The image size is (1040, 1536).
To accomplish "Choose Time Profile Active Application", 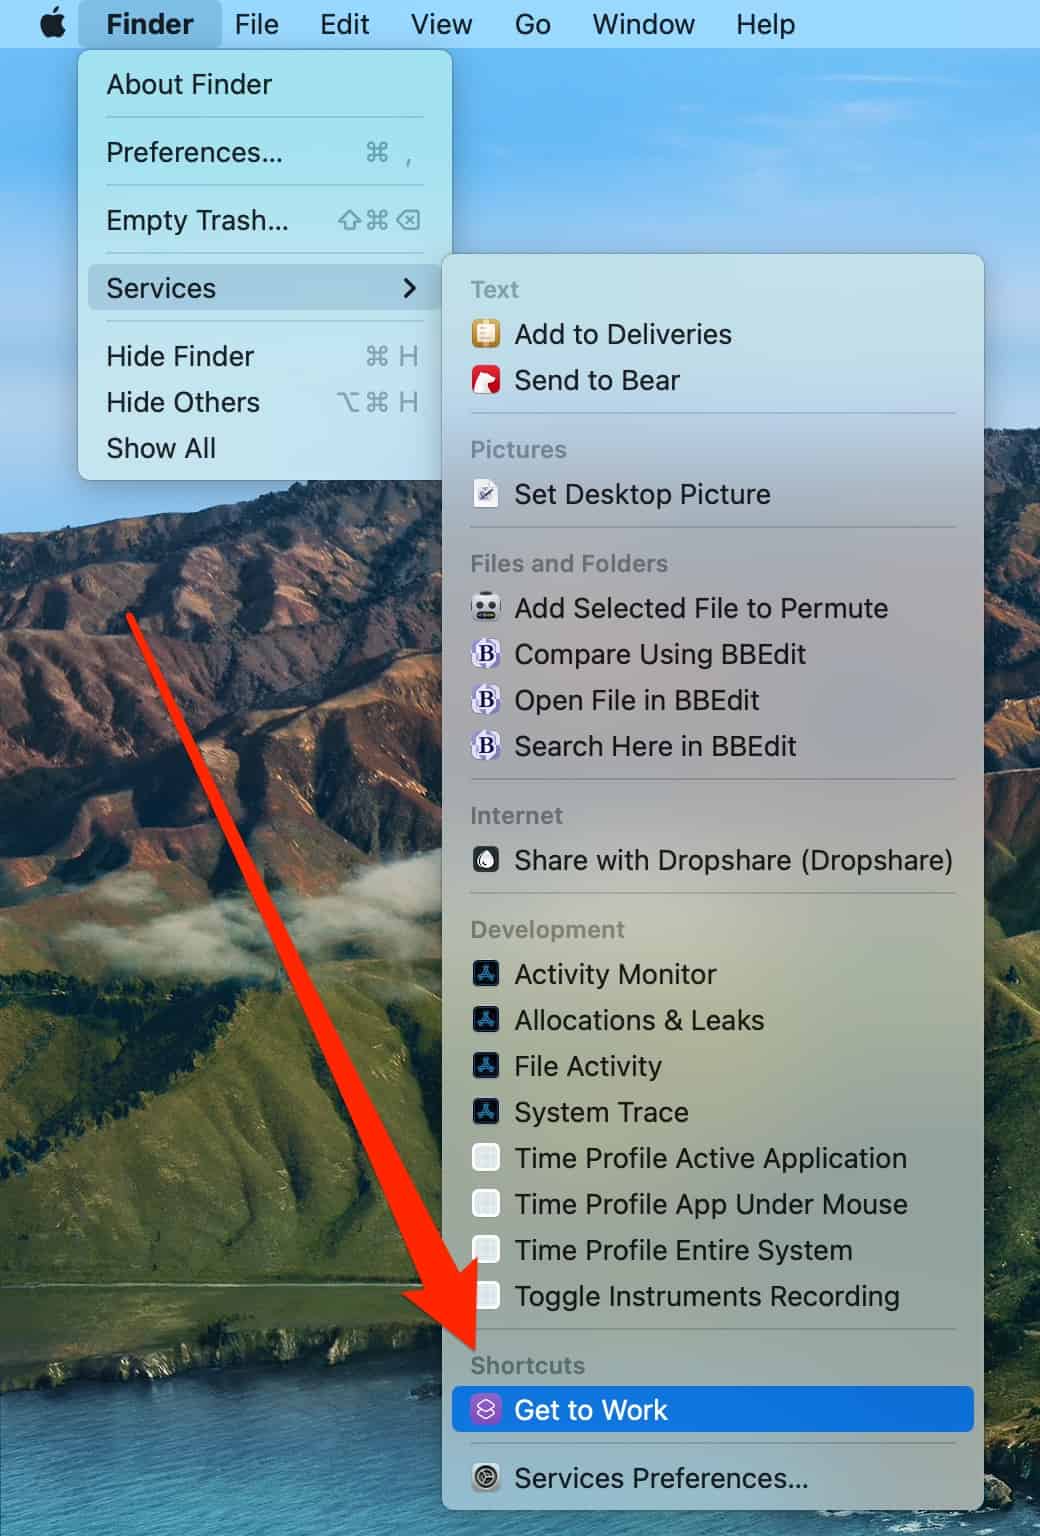I will [x=712, y=1158].
